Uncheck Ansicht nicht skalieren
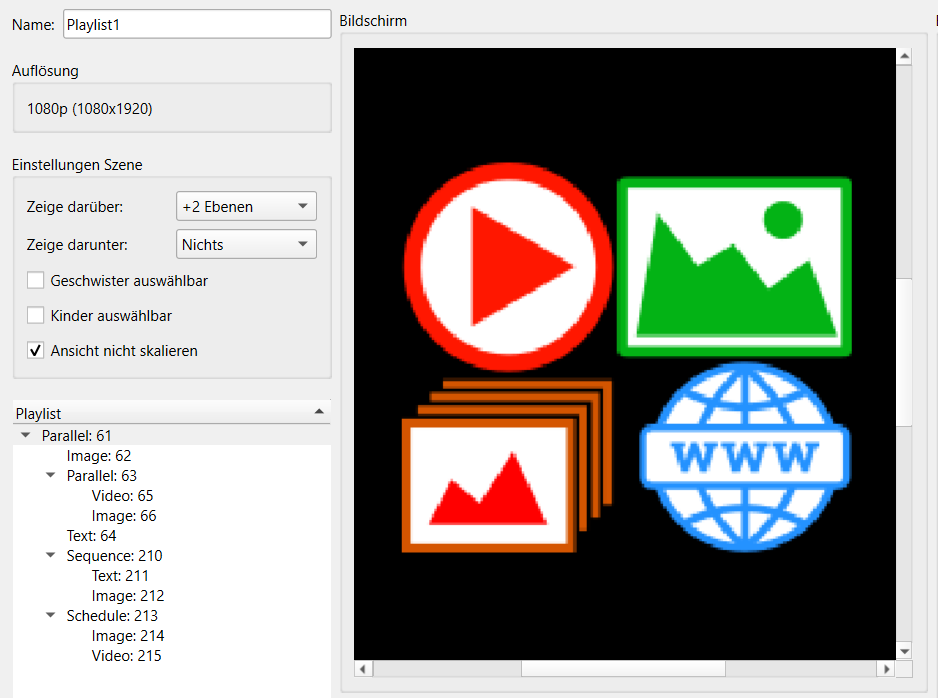 point(36,351)
